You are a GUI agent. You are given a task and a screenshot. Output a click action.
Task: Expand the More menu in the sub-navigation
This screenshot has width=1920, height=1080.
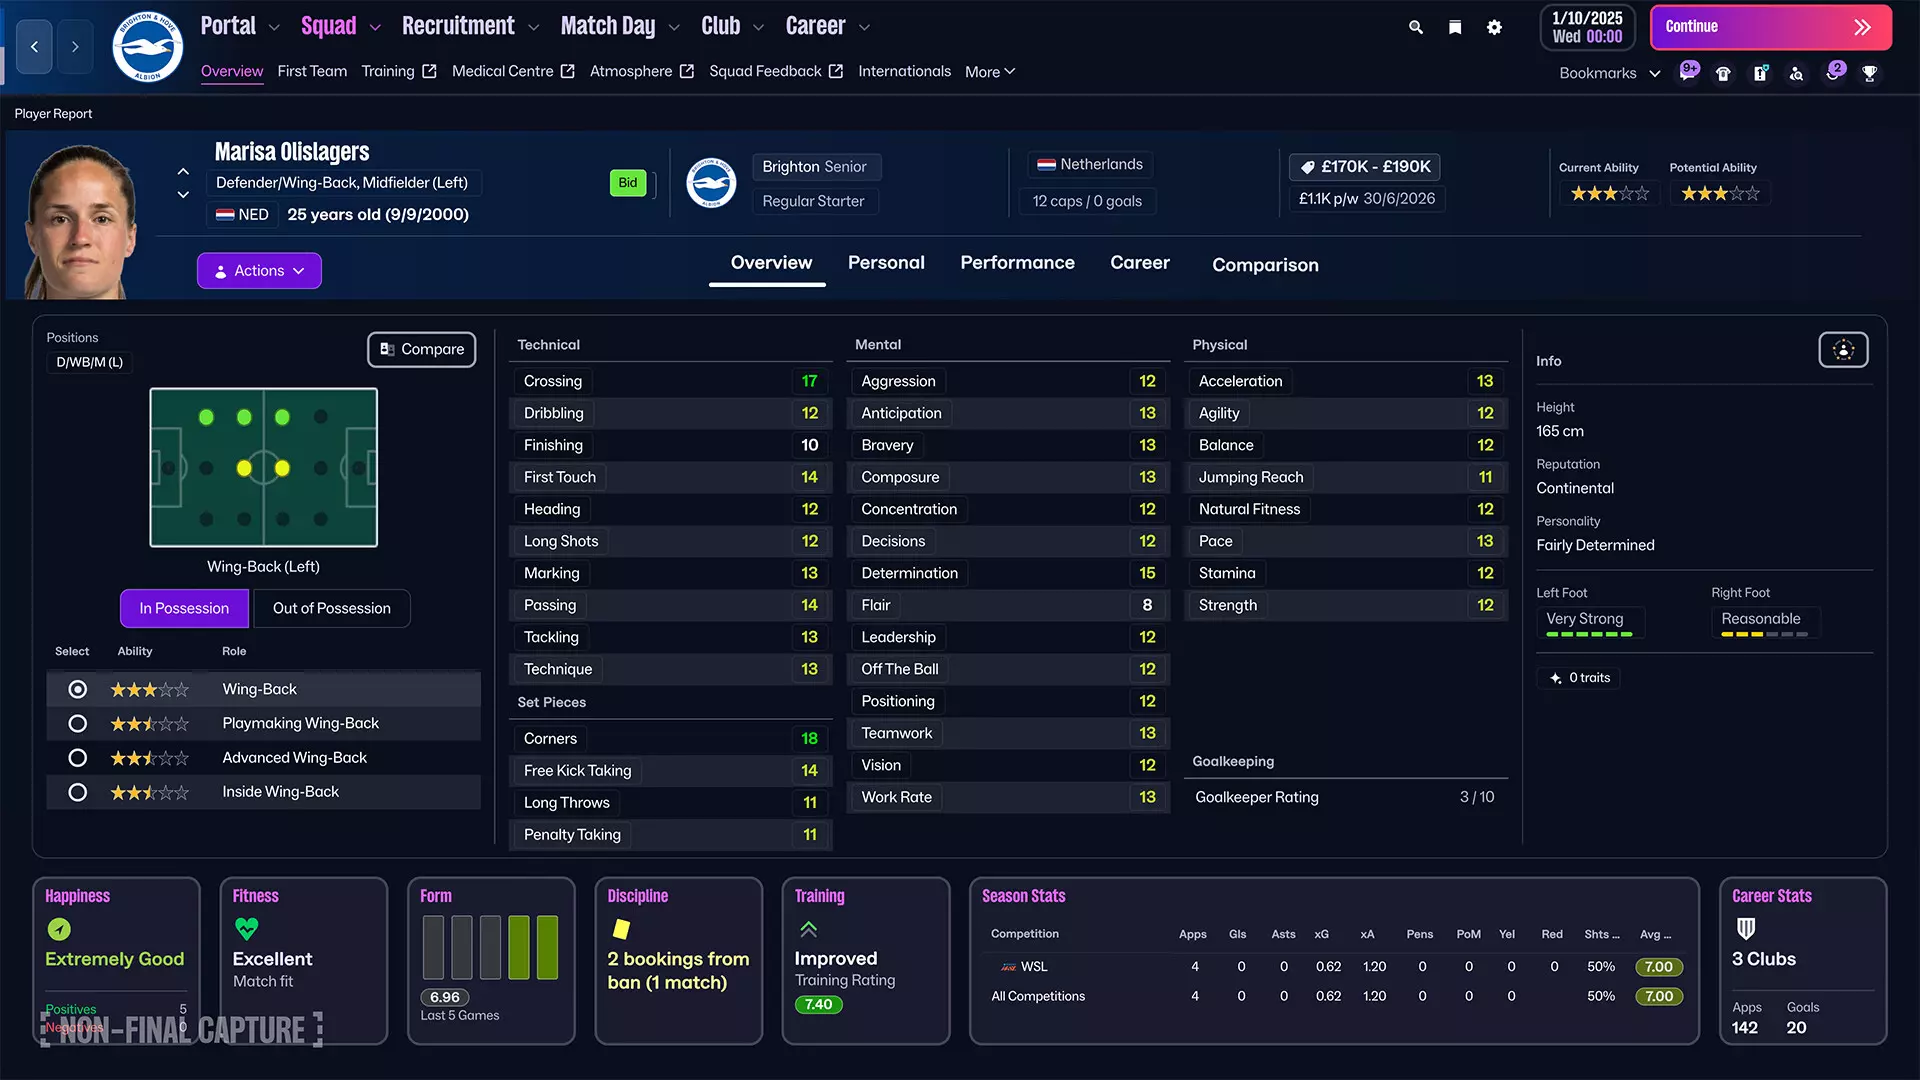[988, 71]
